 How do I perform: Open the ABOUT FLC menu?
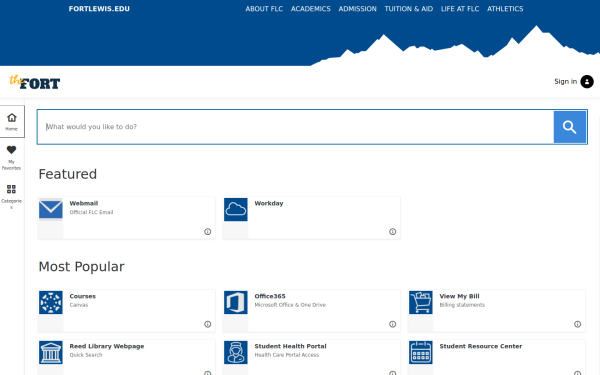pyautogui.click(x=264, y=9)
